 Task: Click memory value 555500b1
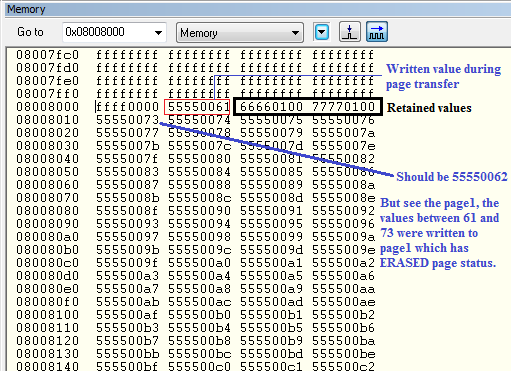(271, 315)
